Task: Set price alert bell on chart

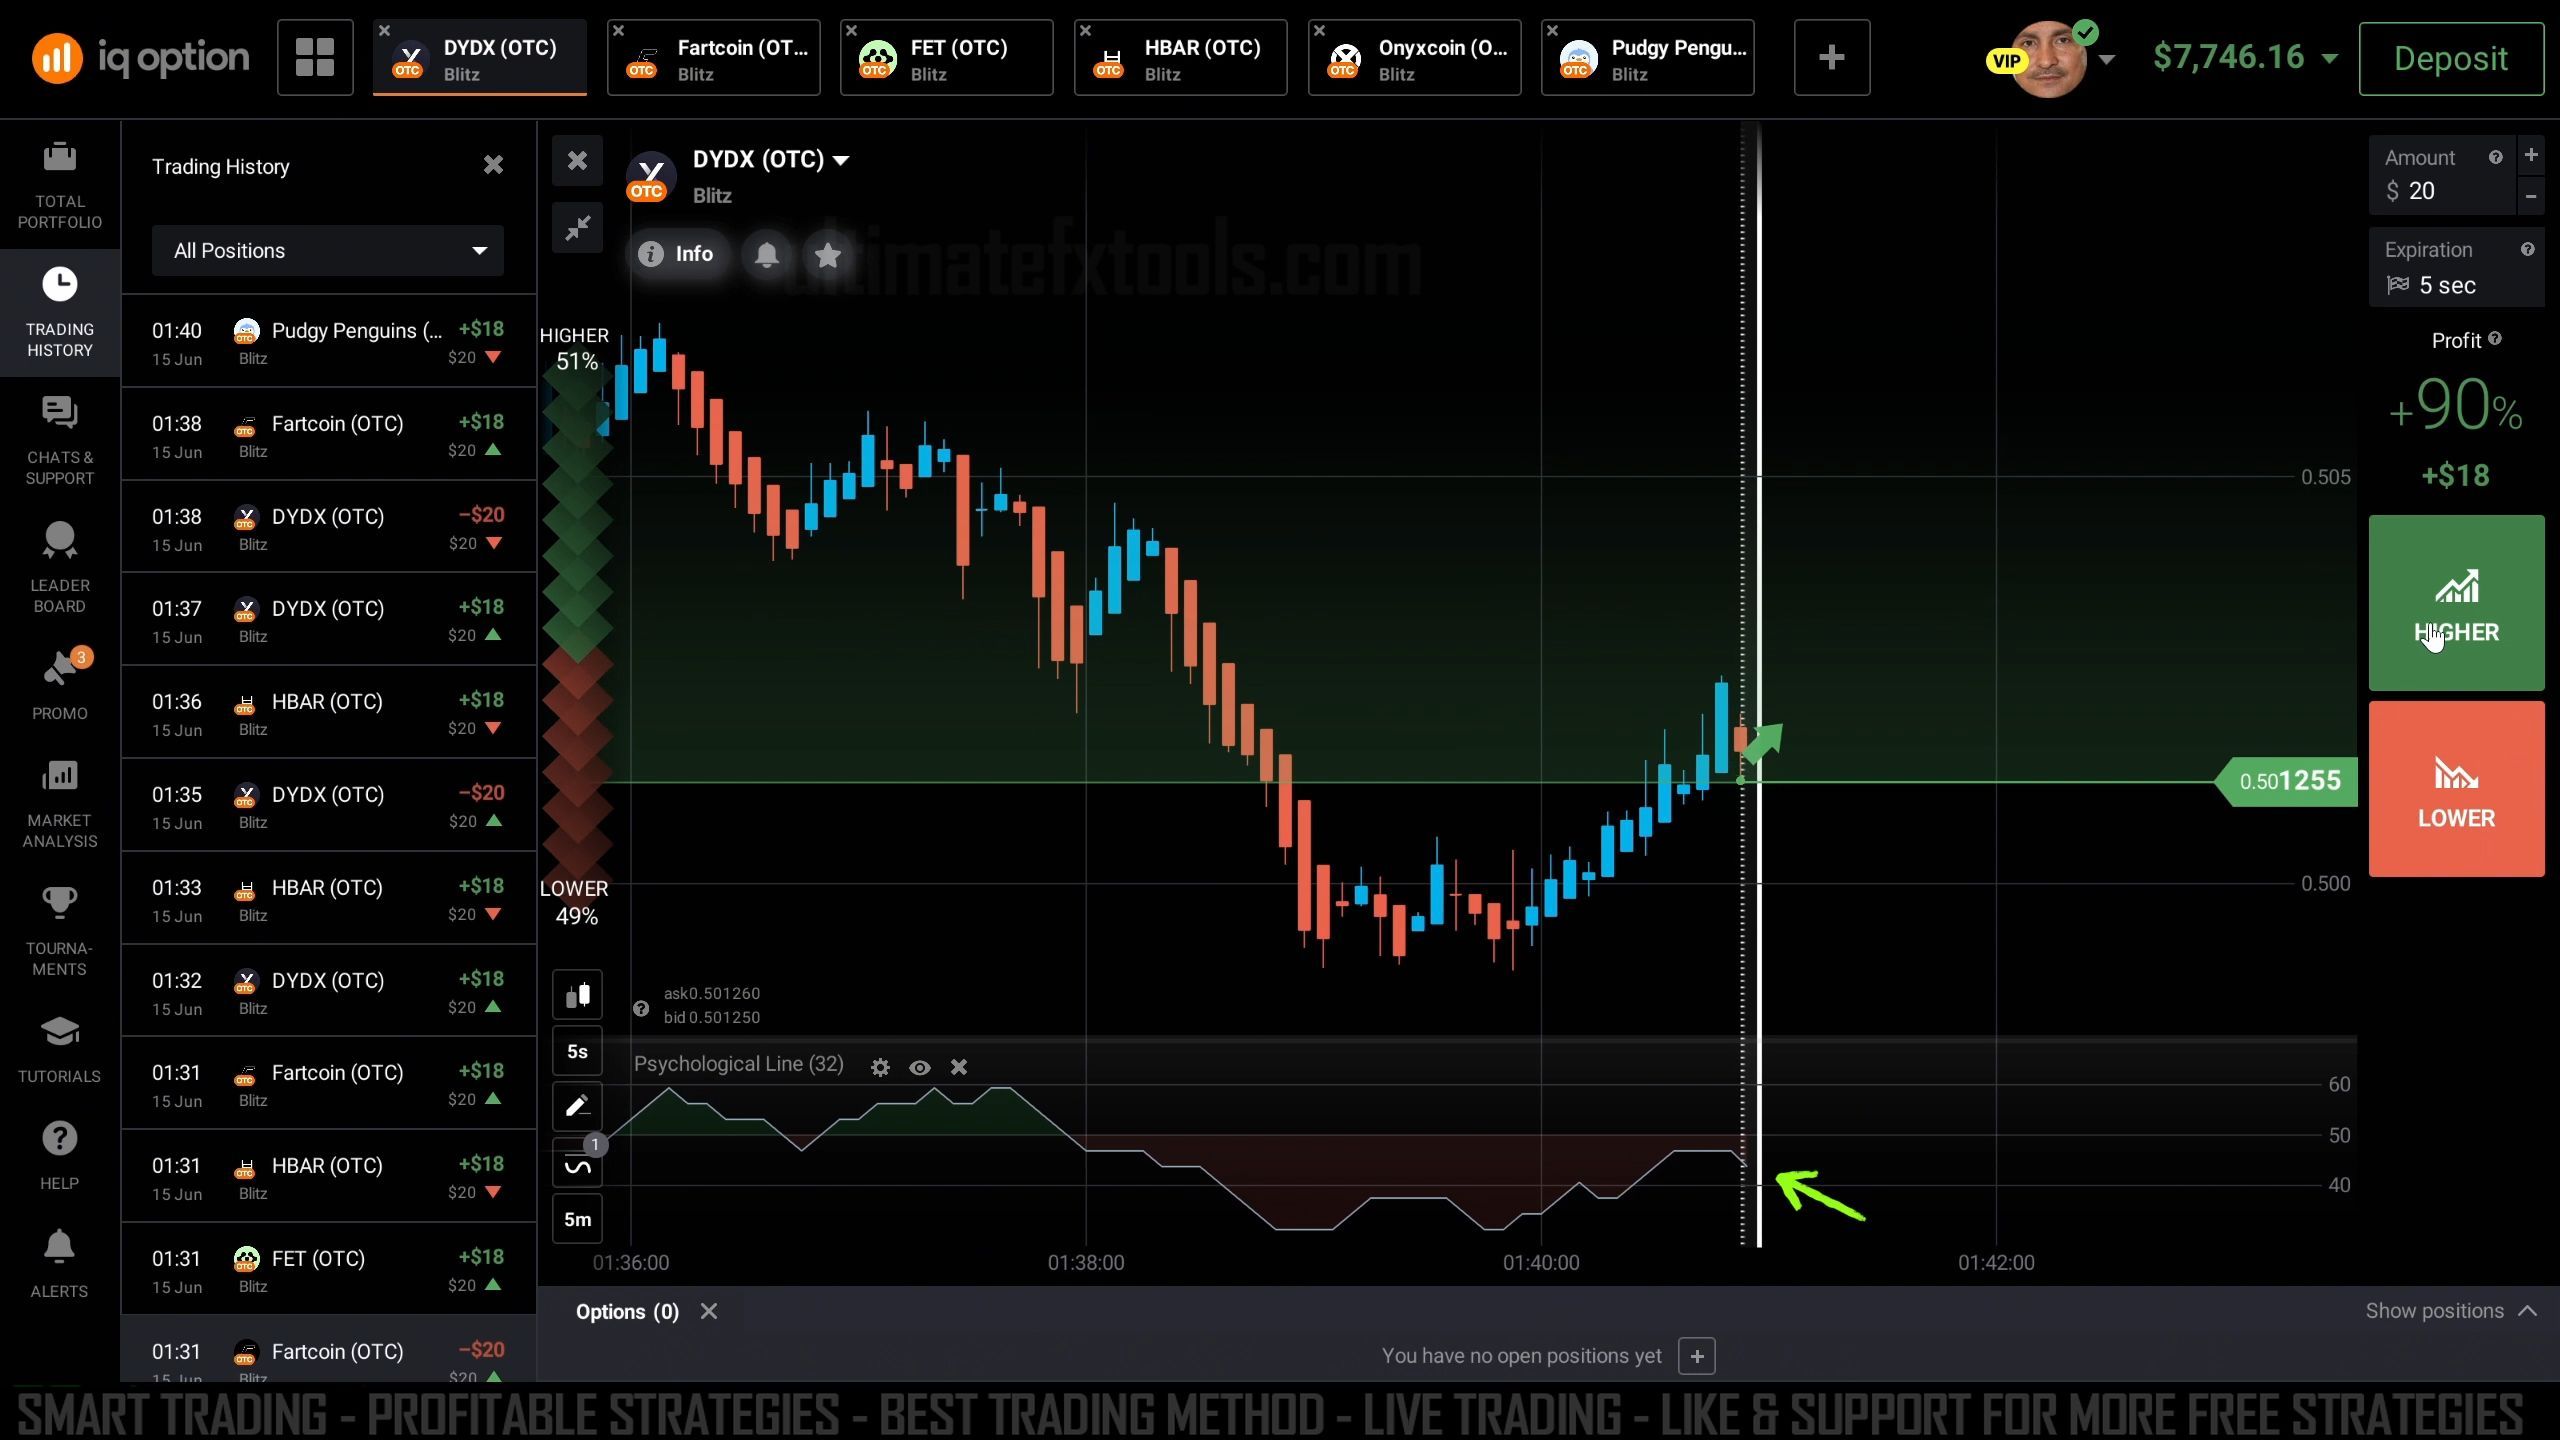Action: 767,254
